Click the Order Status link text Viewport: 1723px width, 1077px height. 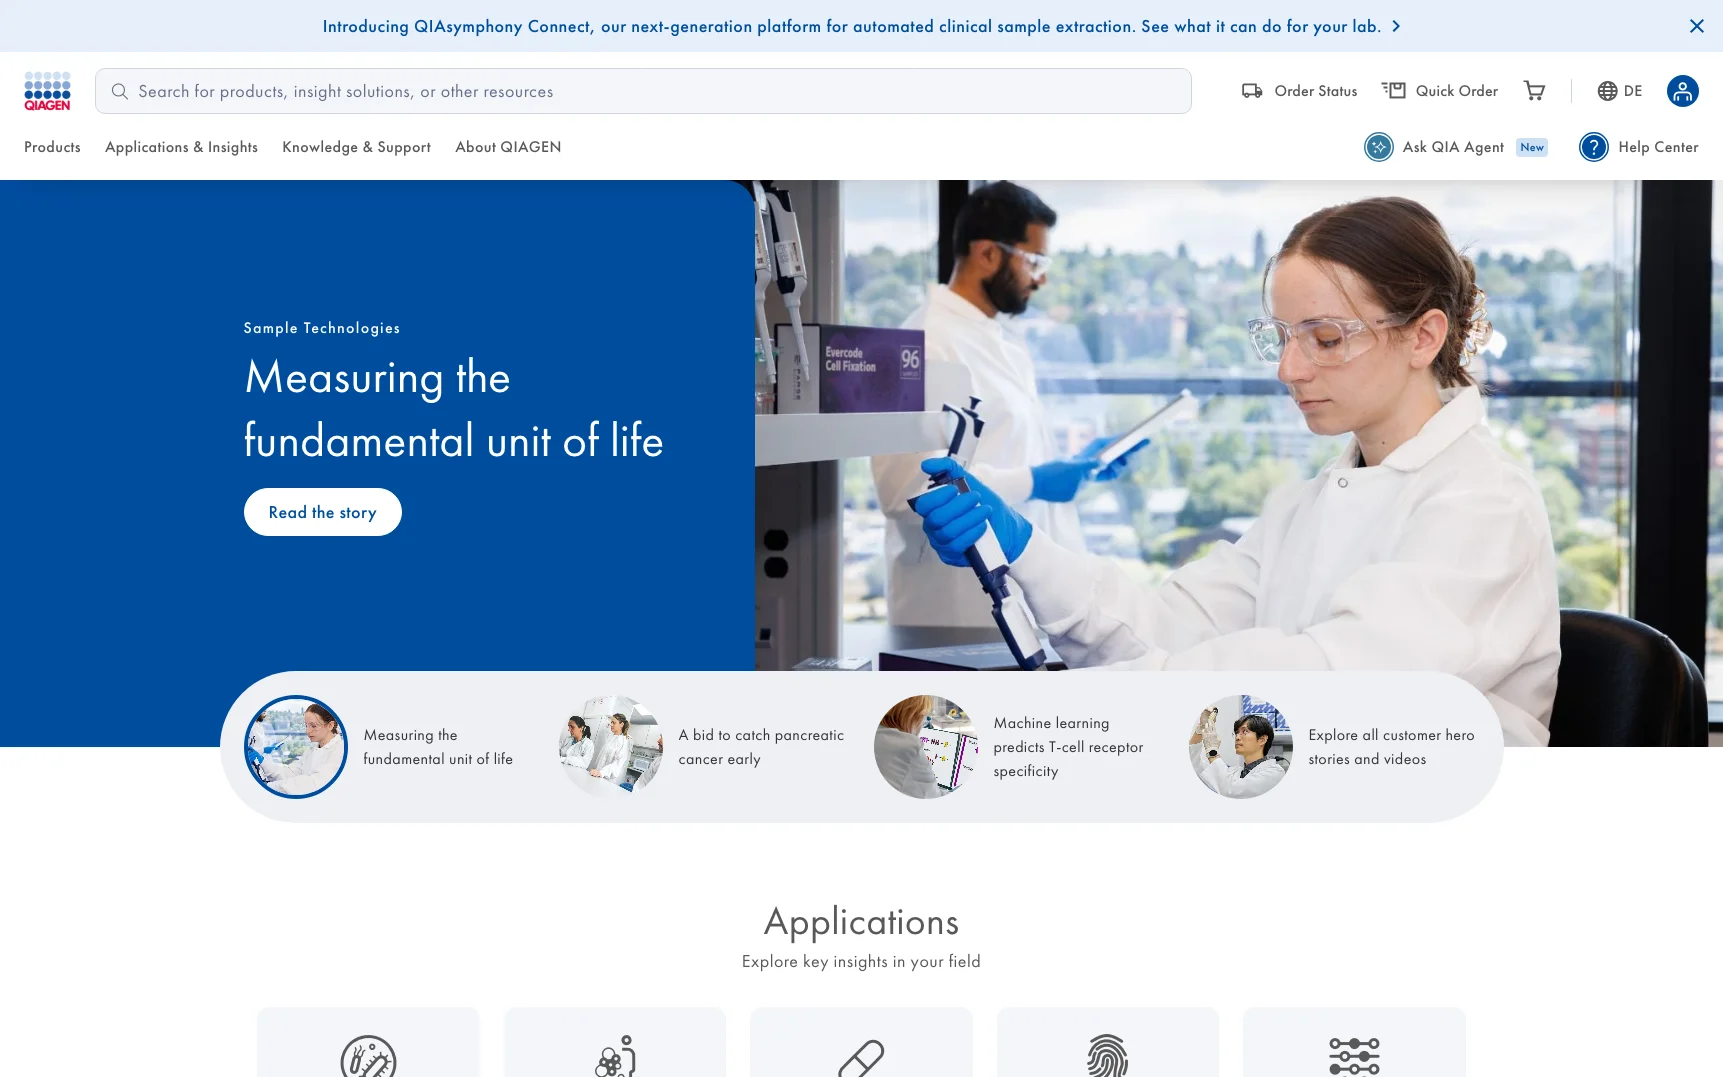click(x=1316, y=91)
